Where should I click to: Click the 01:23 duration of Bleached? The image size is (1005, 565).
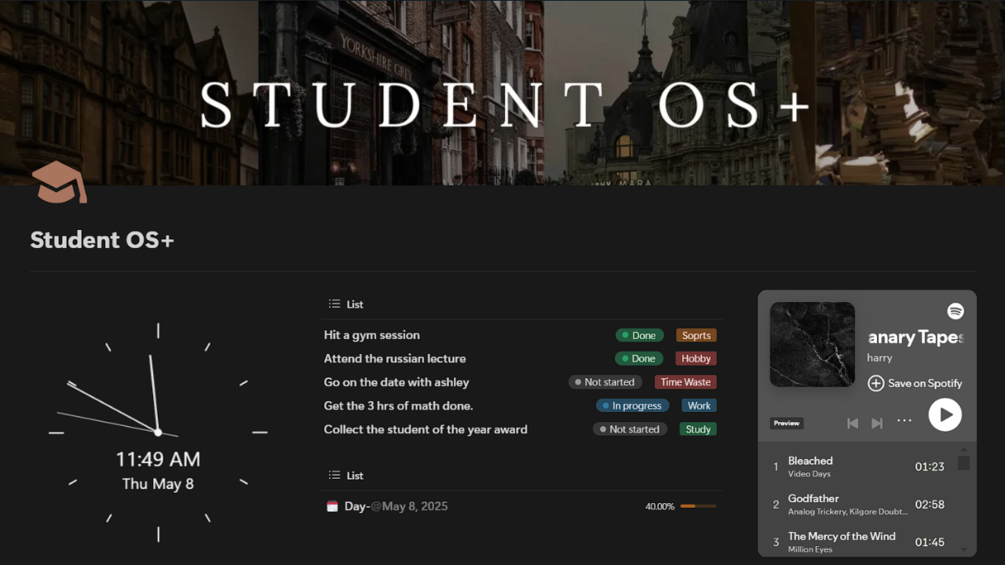(929, 467)
